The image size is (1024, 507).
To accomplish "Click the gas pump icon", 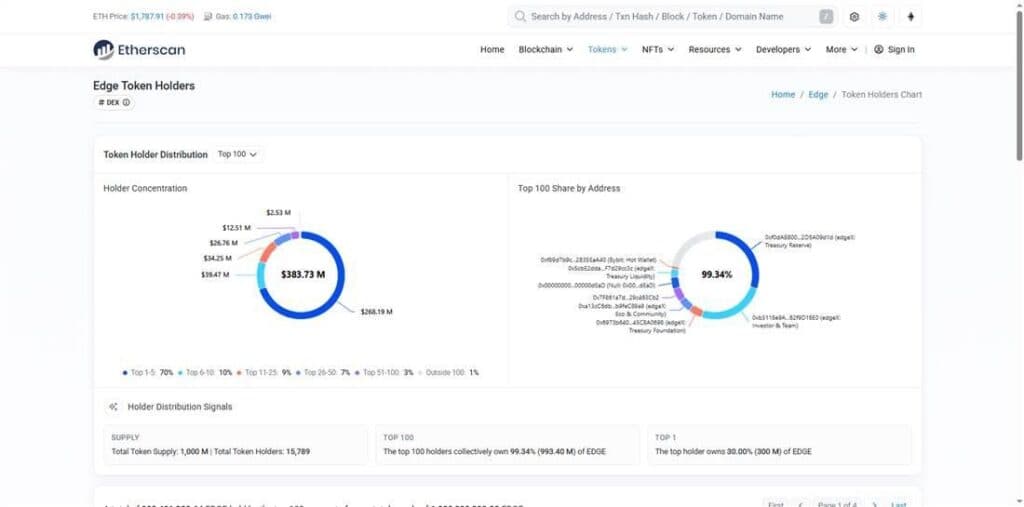I will coord(208,16).
